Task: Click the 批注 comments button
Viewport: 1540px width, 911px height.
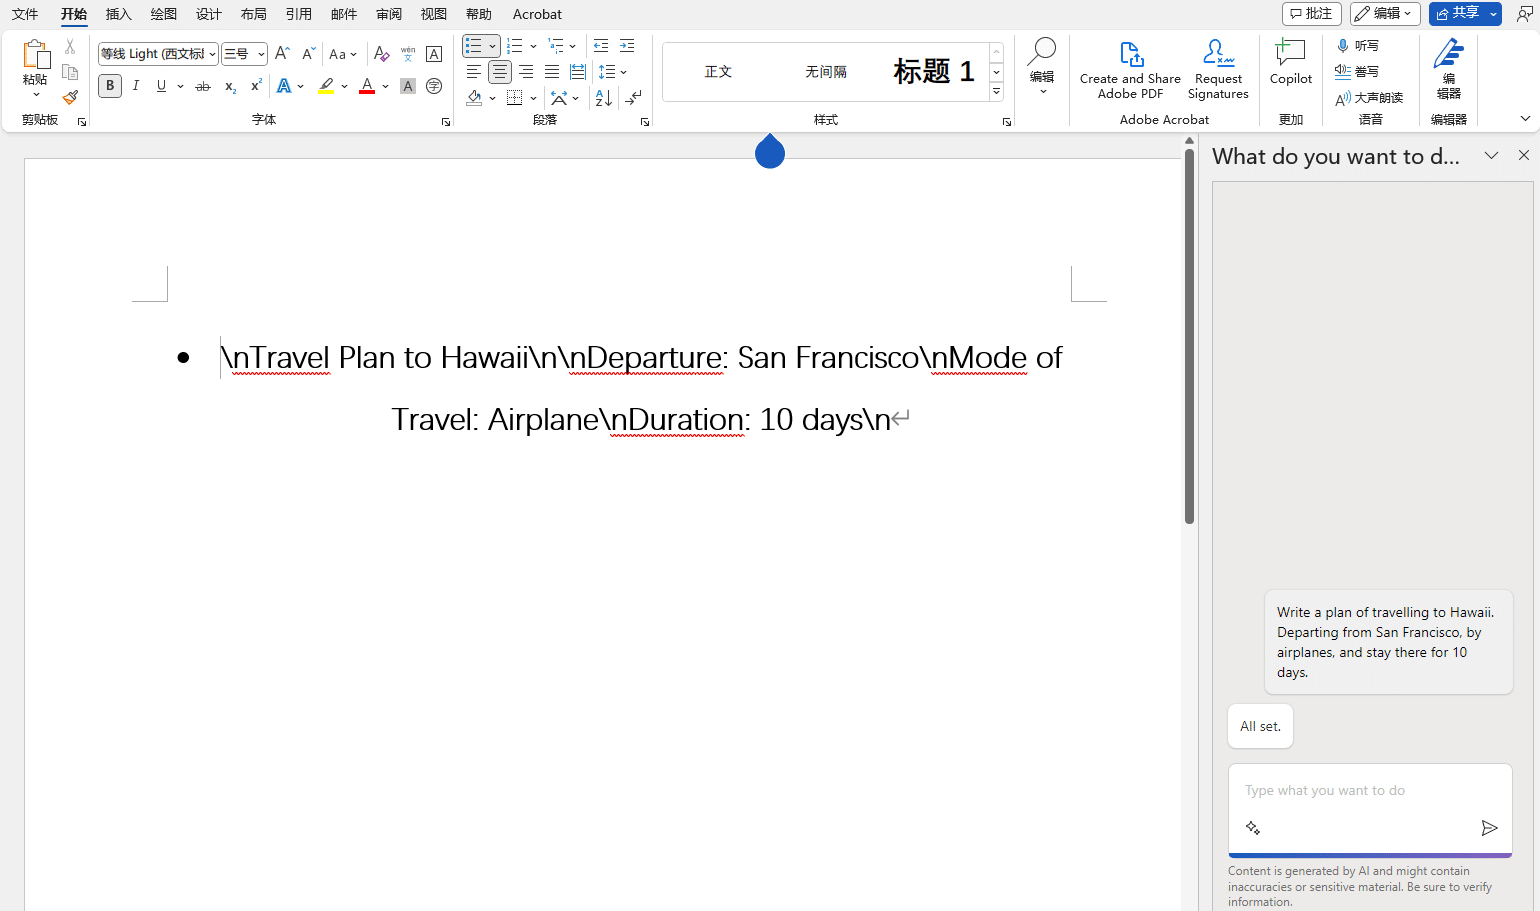Action: 1312,13
